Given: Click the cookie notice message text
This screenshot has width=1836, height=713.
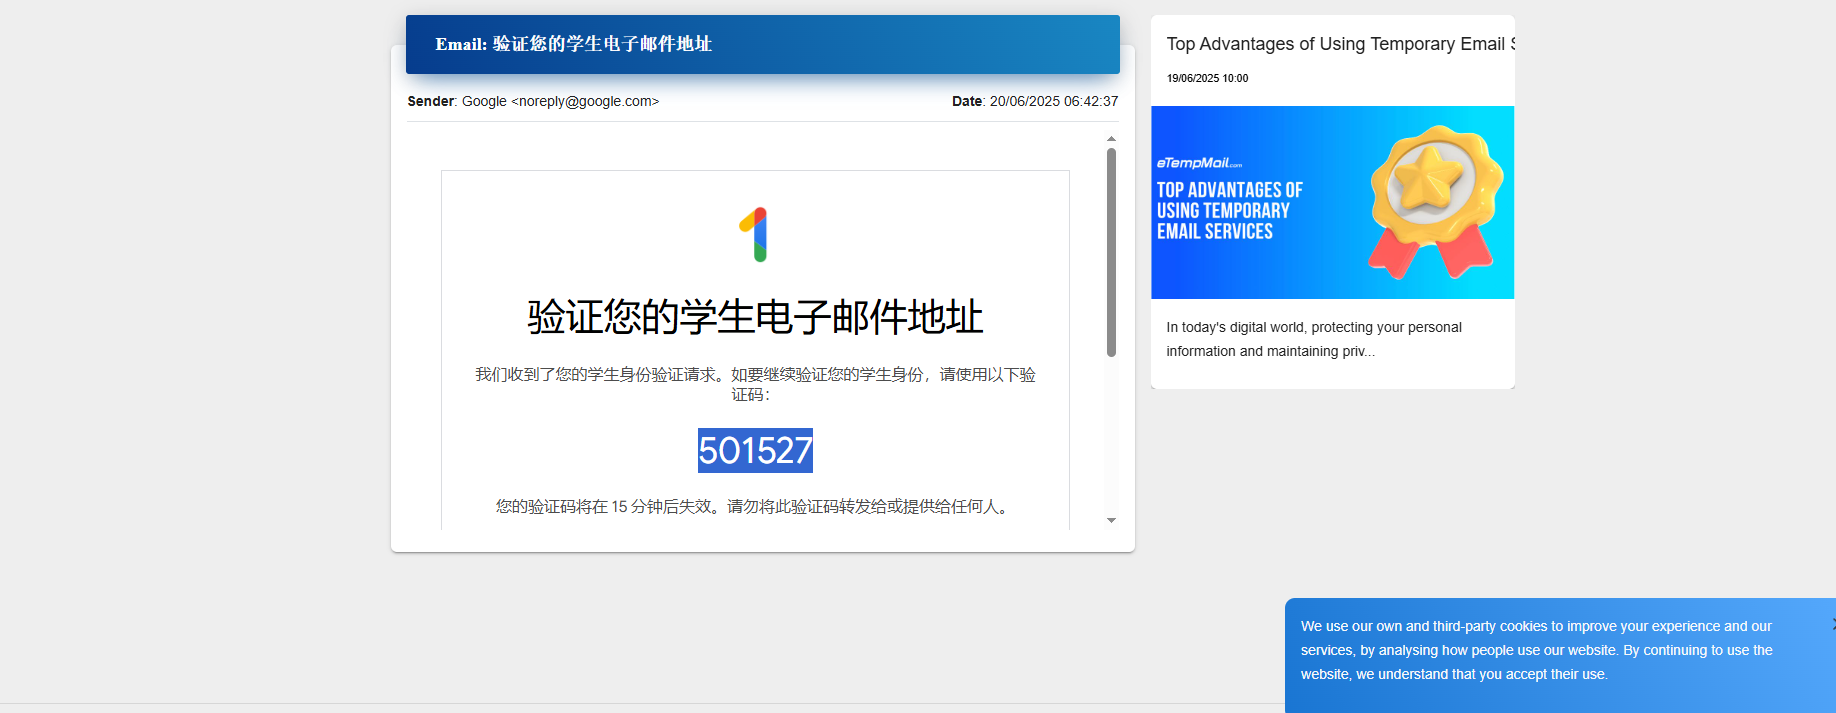Looking at the screenshot, I should click(x=1537, y=650).
